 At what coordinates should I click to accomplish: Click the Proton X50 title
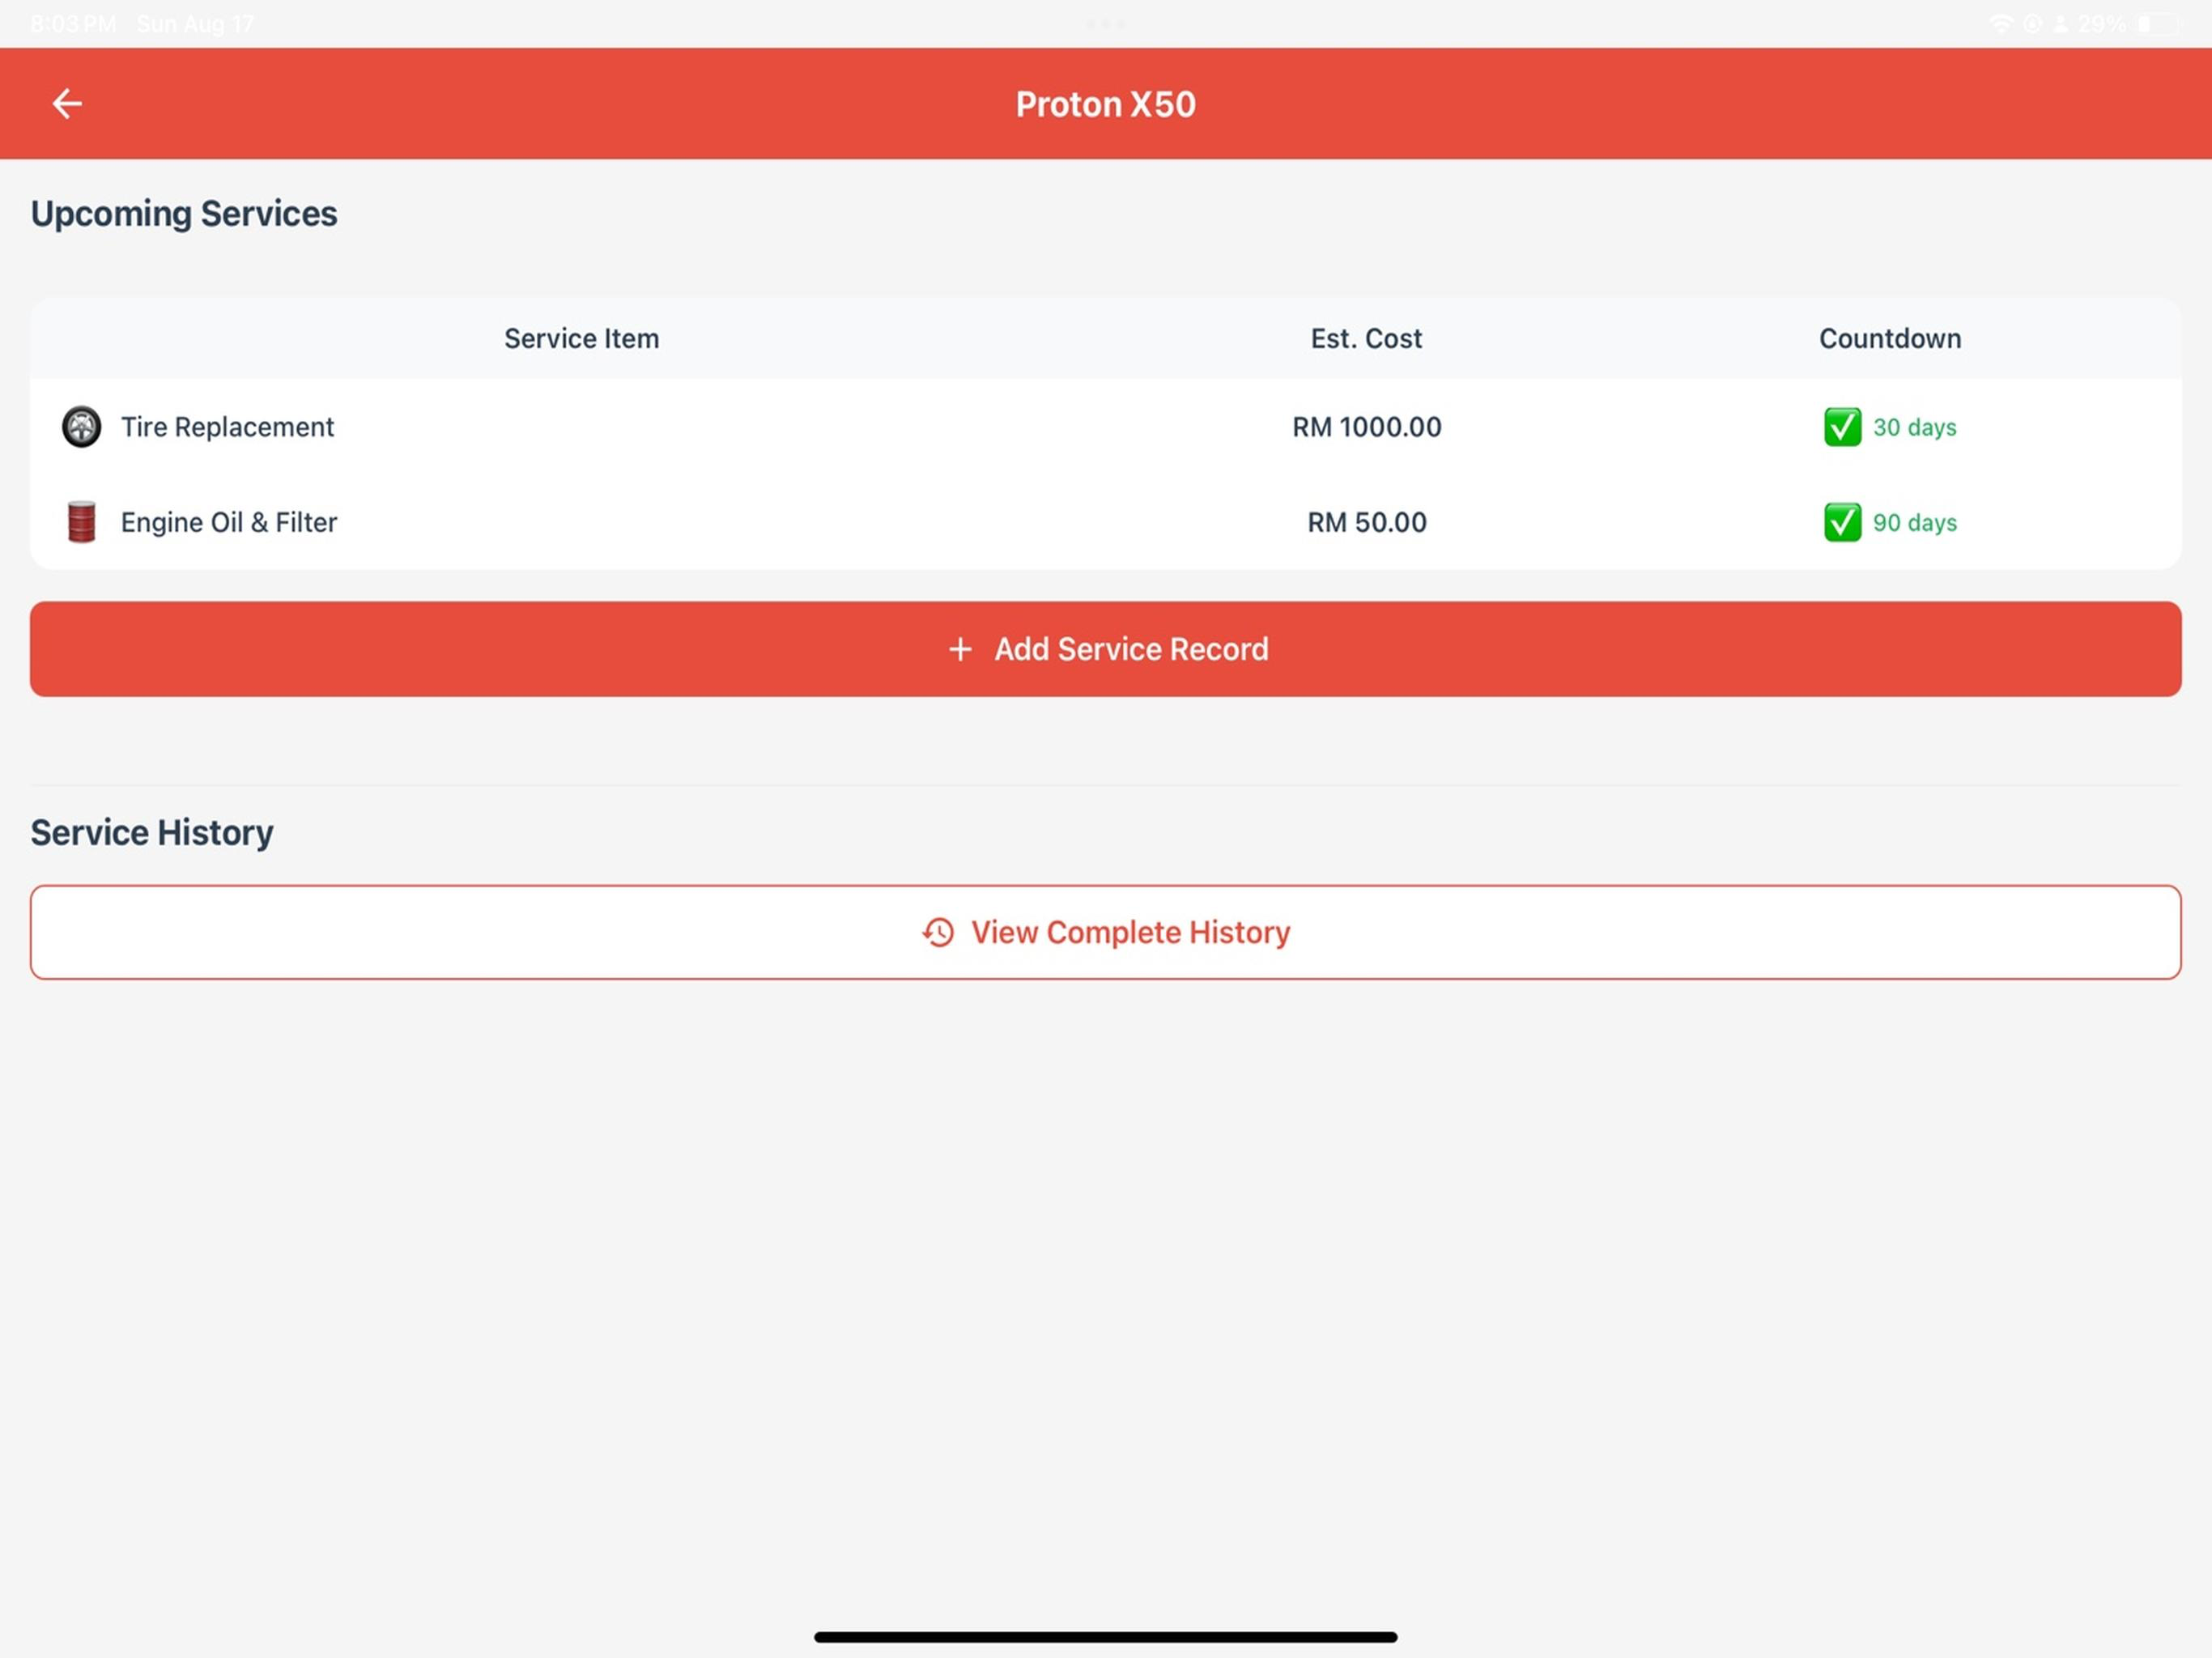point(1106,104)
